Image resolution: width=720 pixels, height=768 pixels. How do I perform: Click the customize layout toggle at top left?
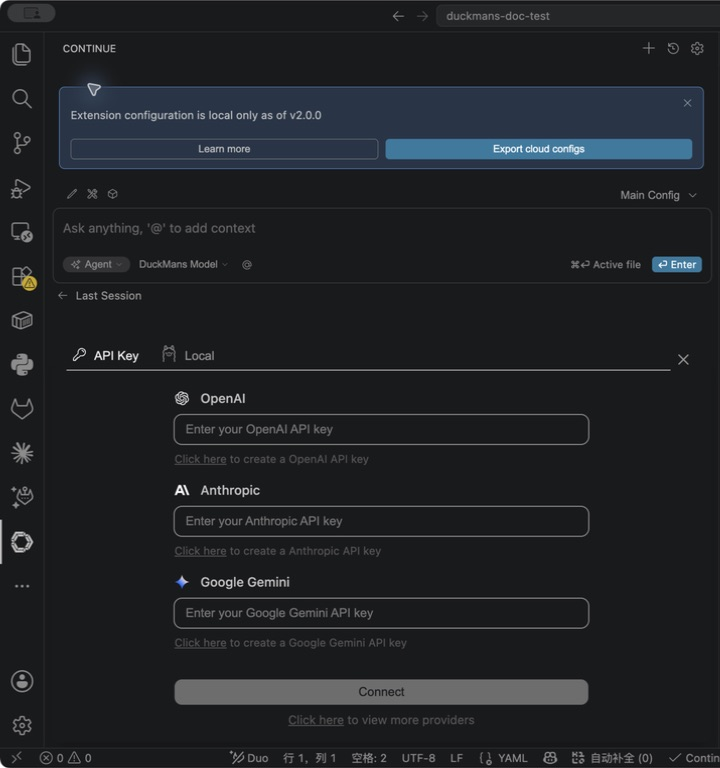32,13
